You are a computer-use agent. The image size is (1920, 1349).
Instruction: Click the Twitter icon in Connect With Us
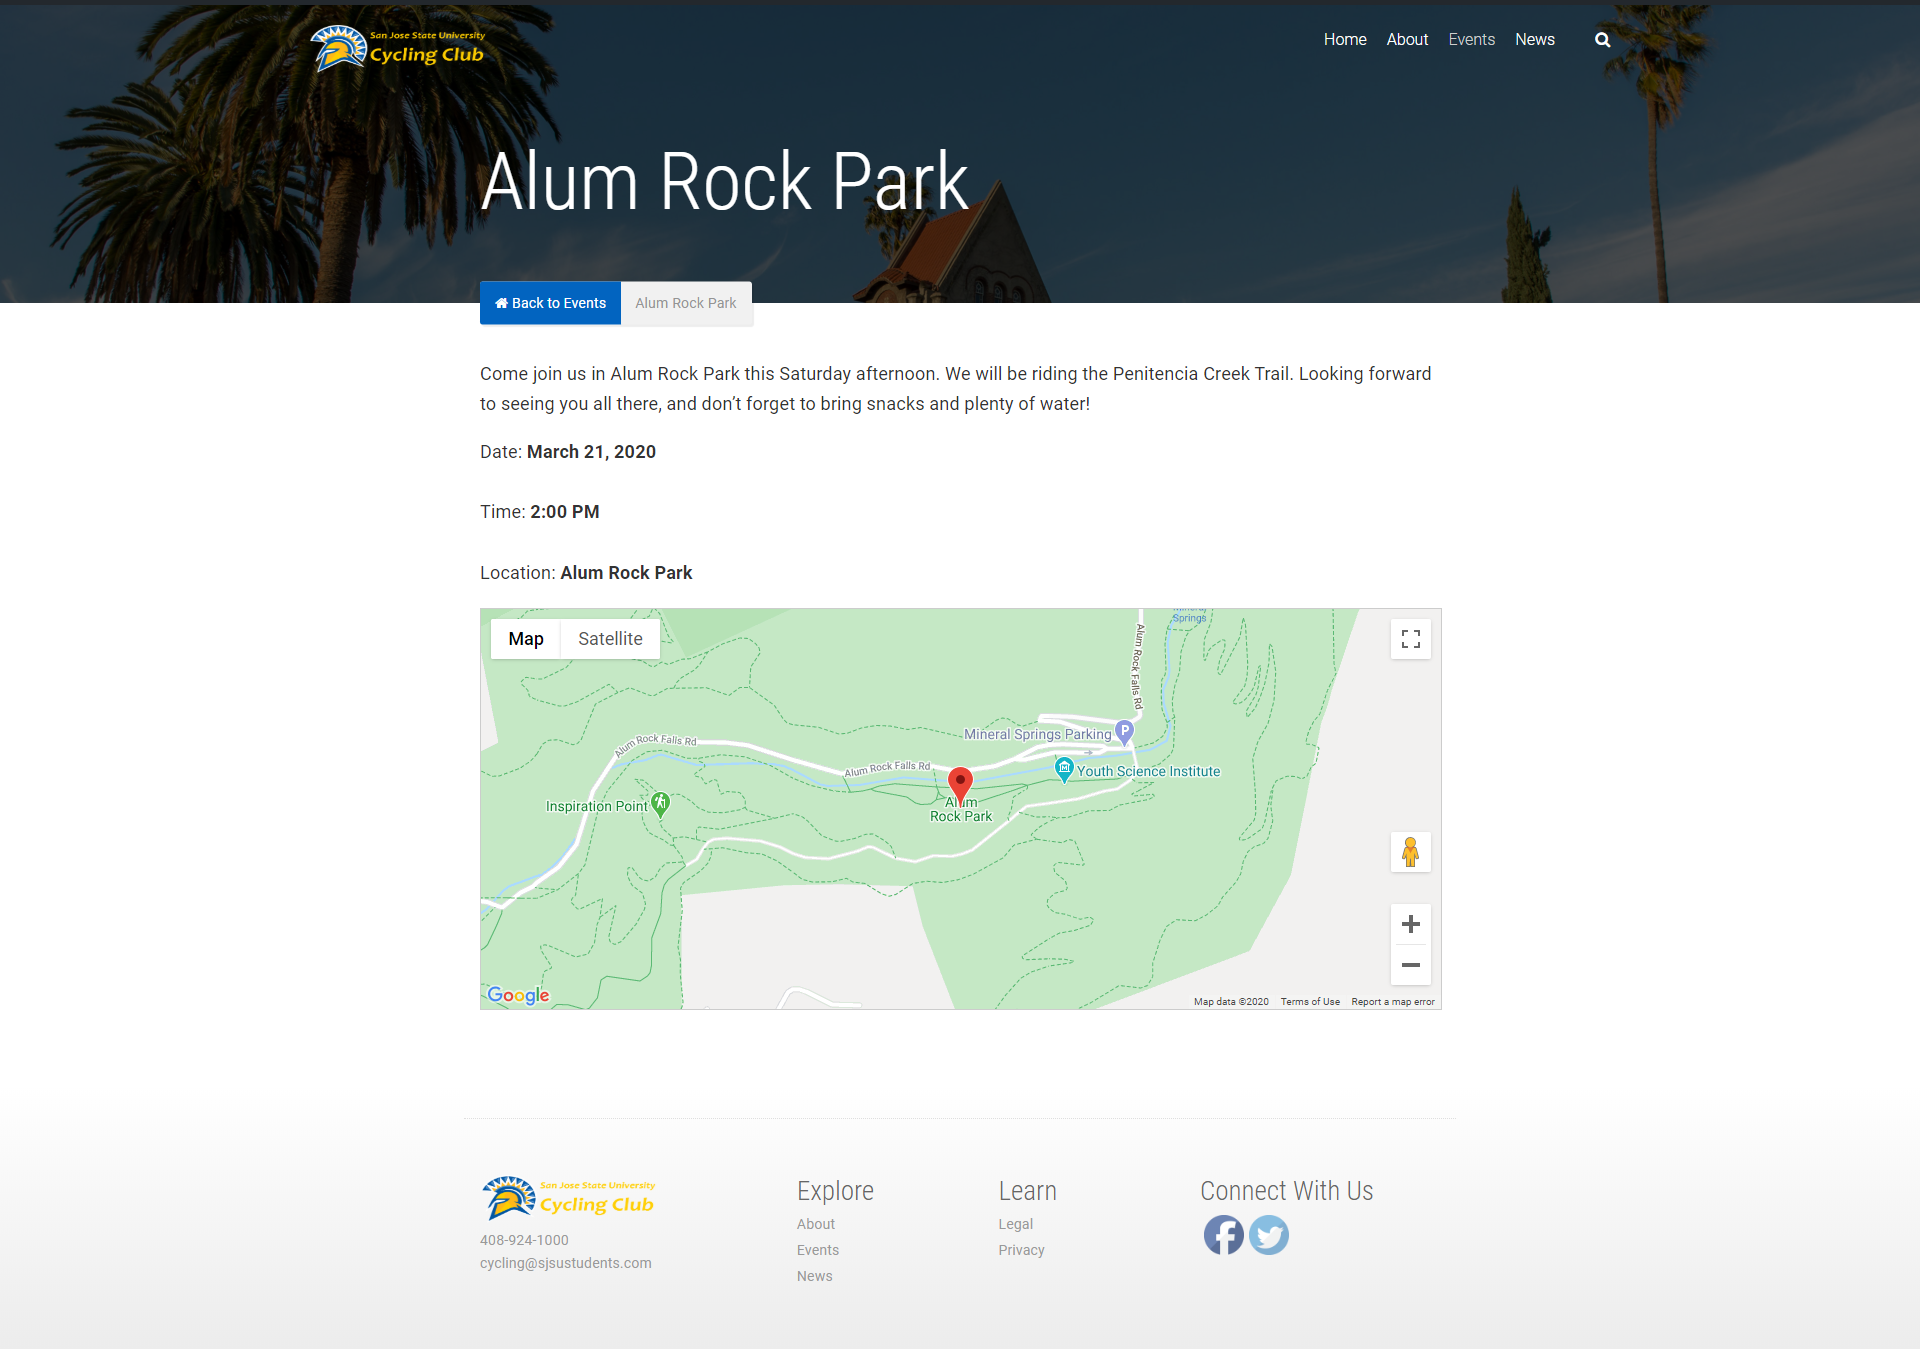tap(1267, 1235)
